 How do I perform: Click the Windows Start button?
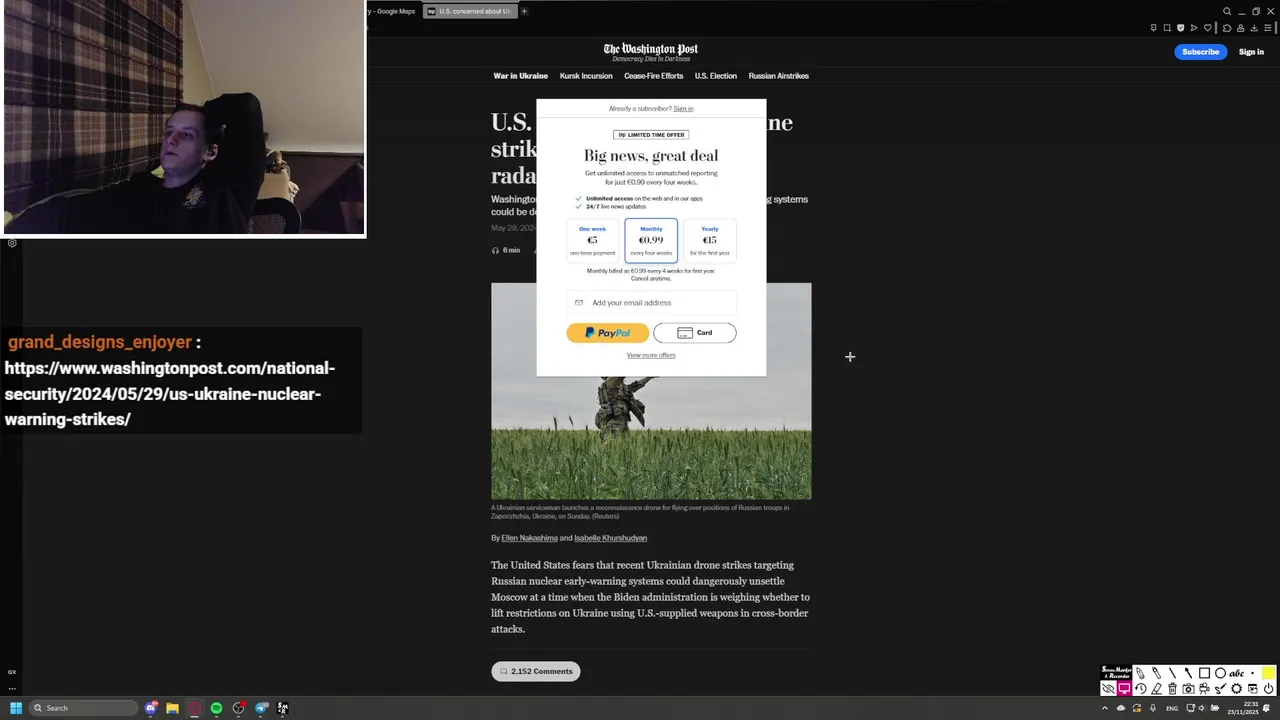[x=15, y=708]
